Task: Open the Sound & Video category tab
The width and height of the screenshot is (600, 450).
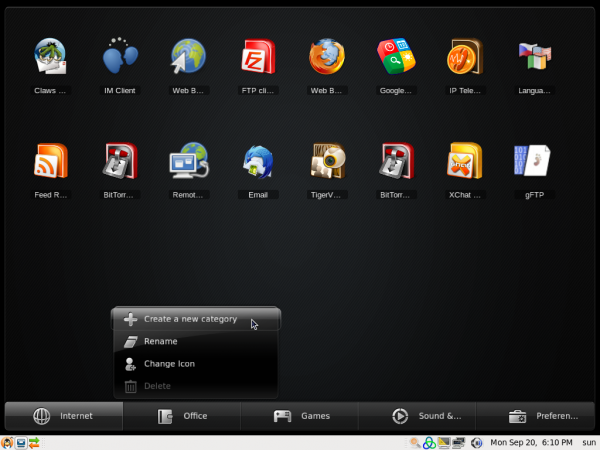Action: 417,416
